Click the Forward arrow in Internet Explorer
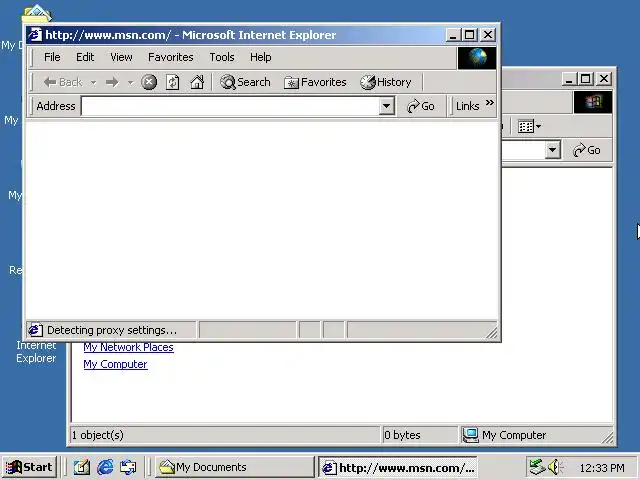The height and width of the screenshot is (480, 640). tap(112, 82)
